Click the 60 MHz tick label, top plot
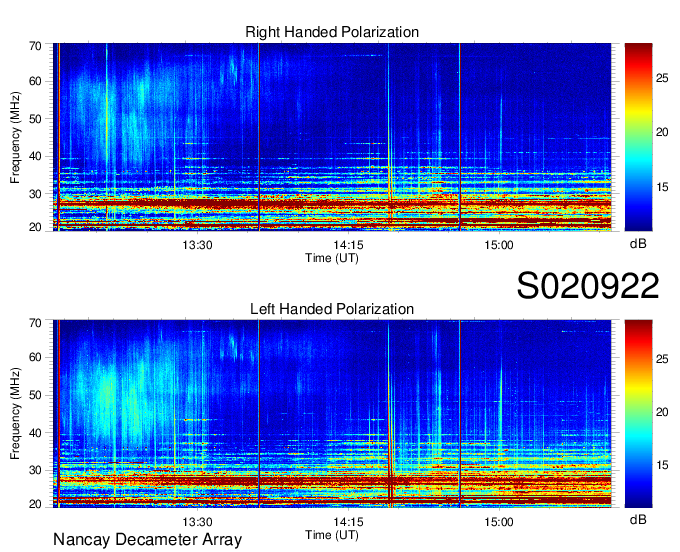The image size is (680, 552). [x=35, y=82]
